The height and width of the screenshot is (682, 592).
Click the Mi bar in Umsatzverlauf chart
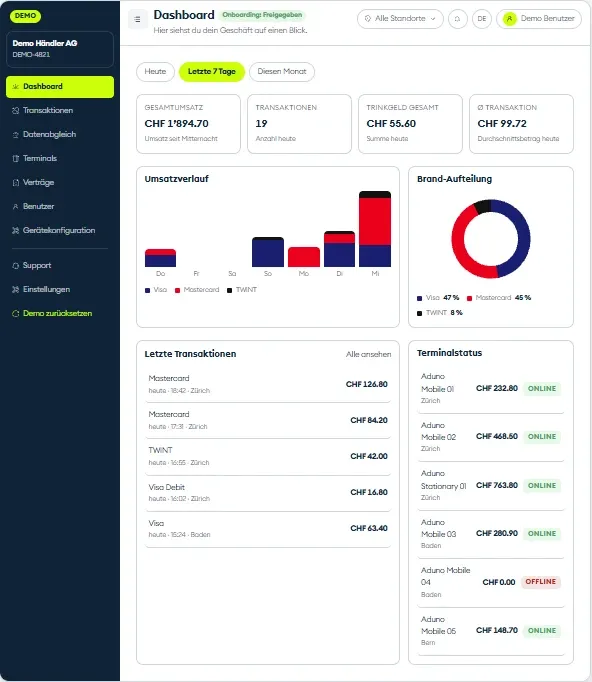click(375, 229)
